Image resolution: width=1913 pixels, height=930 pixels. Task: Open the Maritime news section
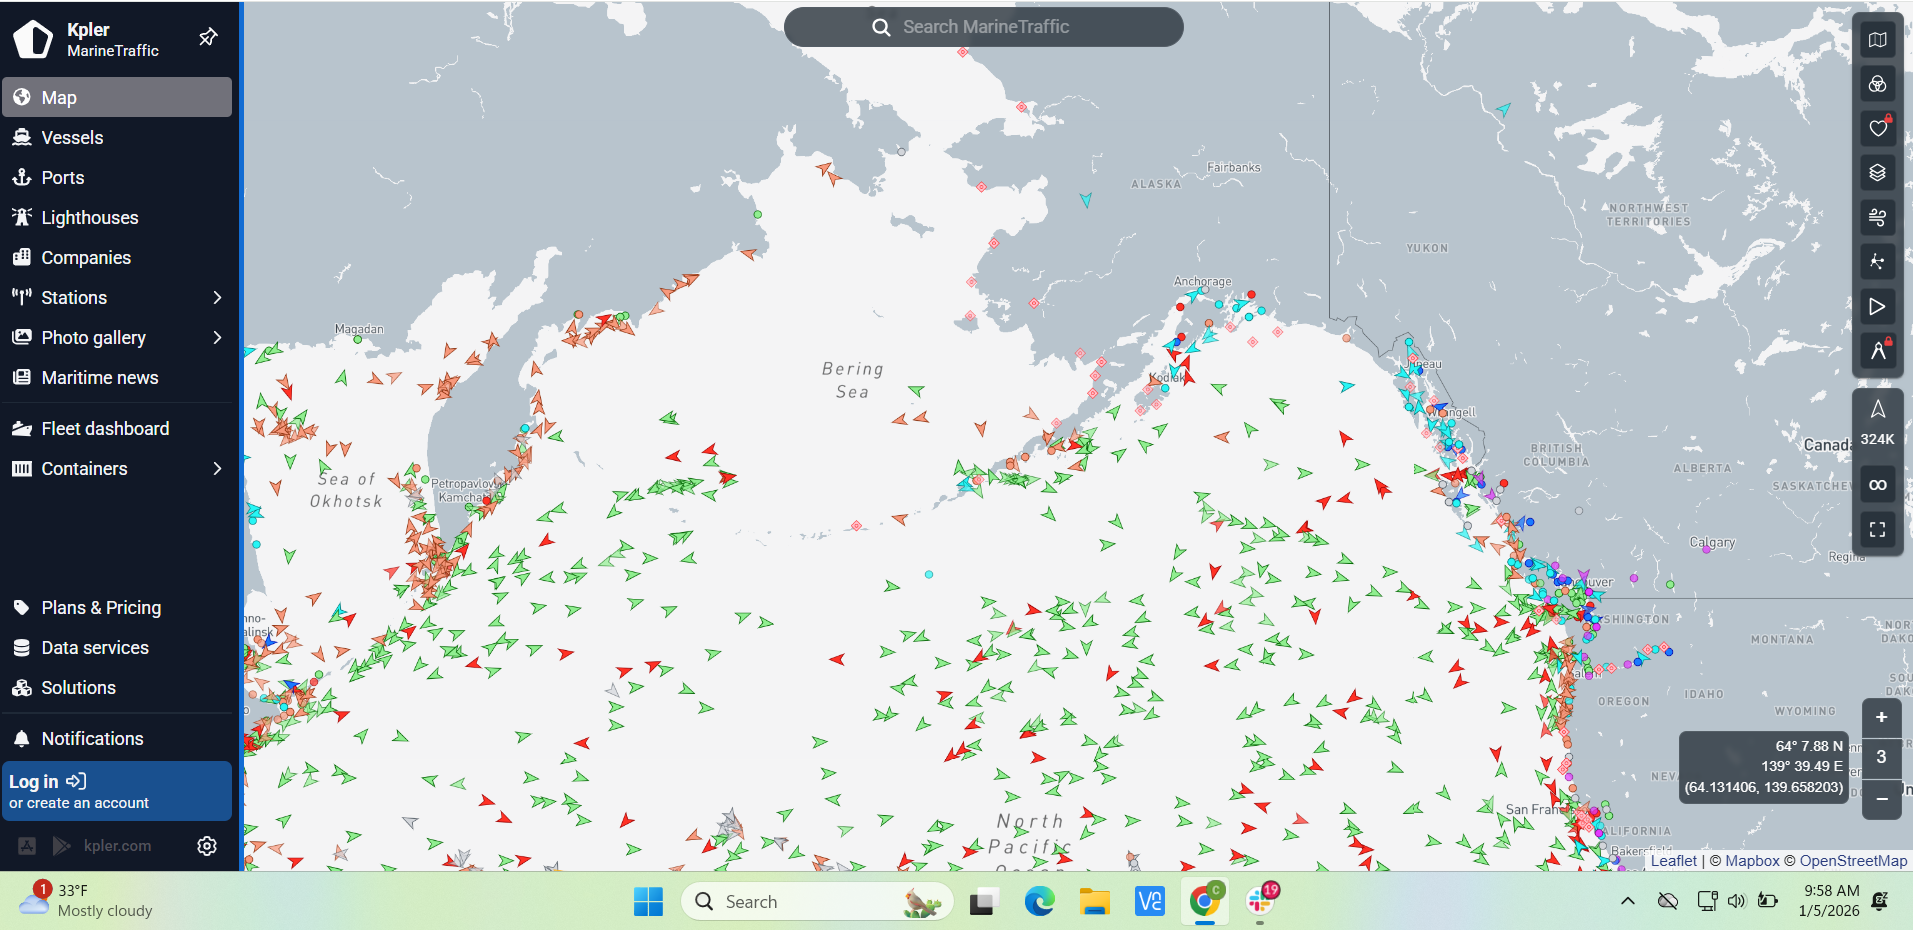click(100, 377)
